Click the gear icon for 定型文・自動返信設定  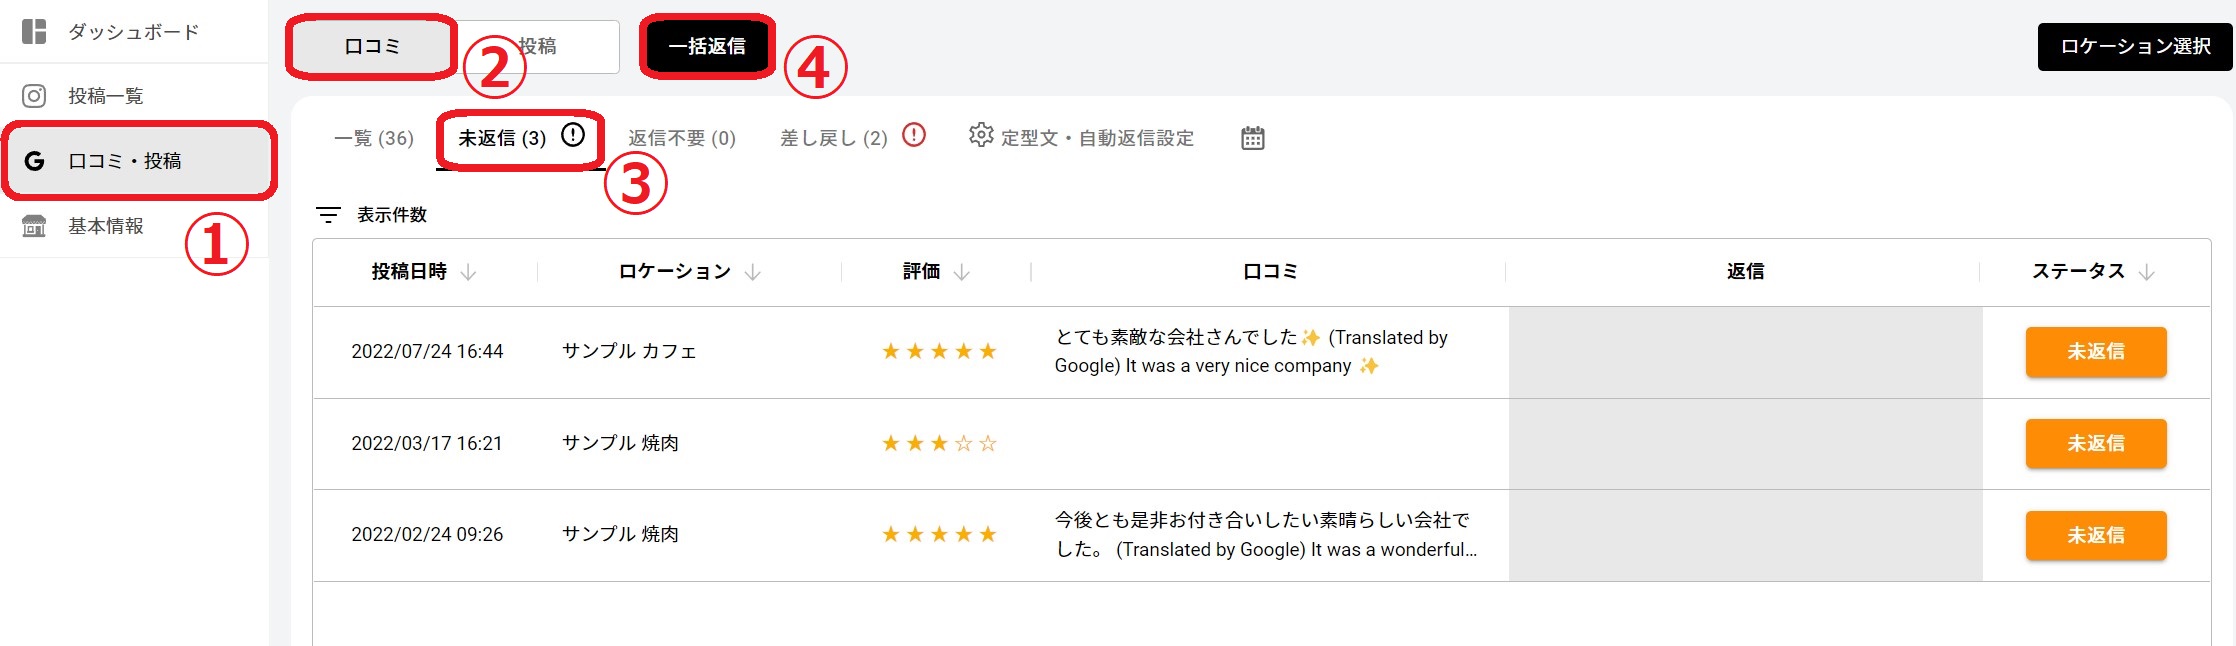point(981,136)
